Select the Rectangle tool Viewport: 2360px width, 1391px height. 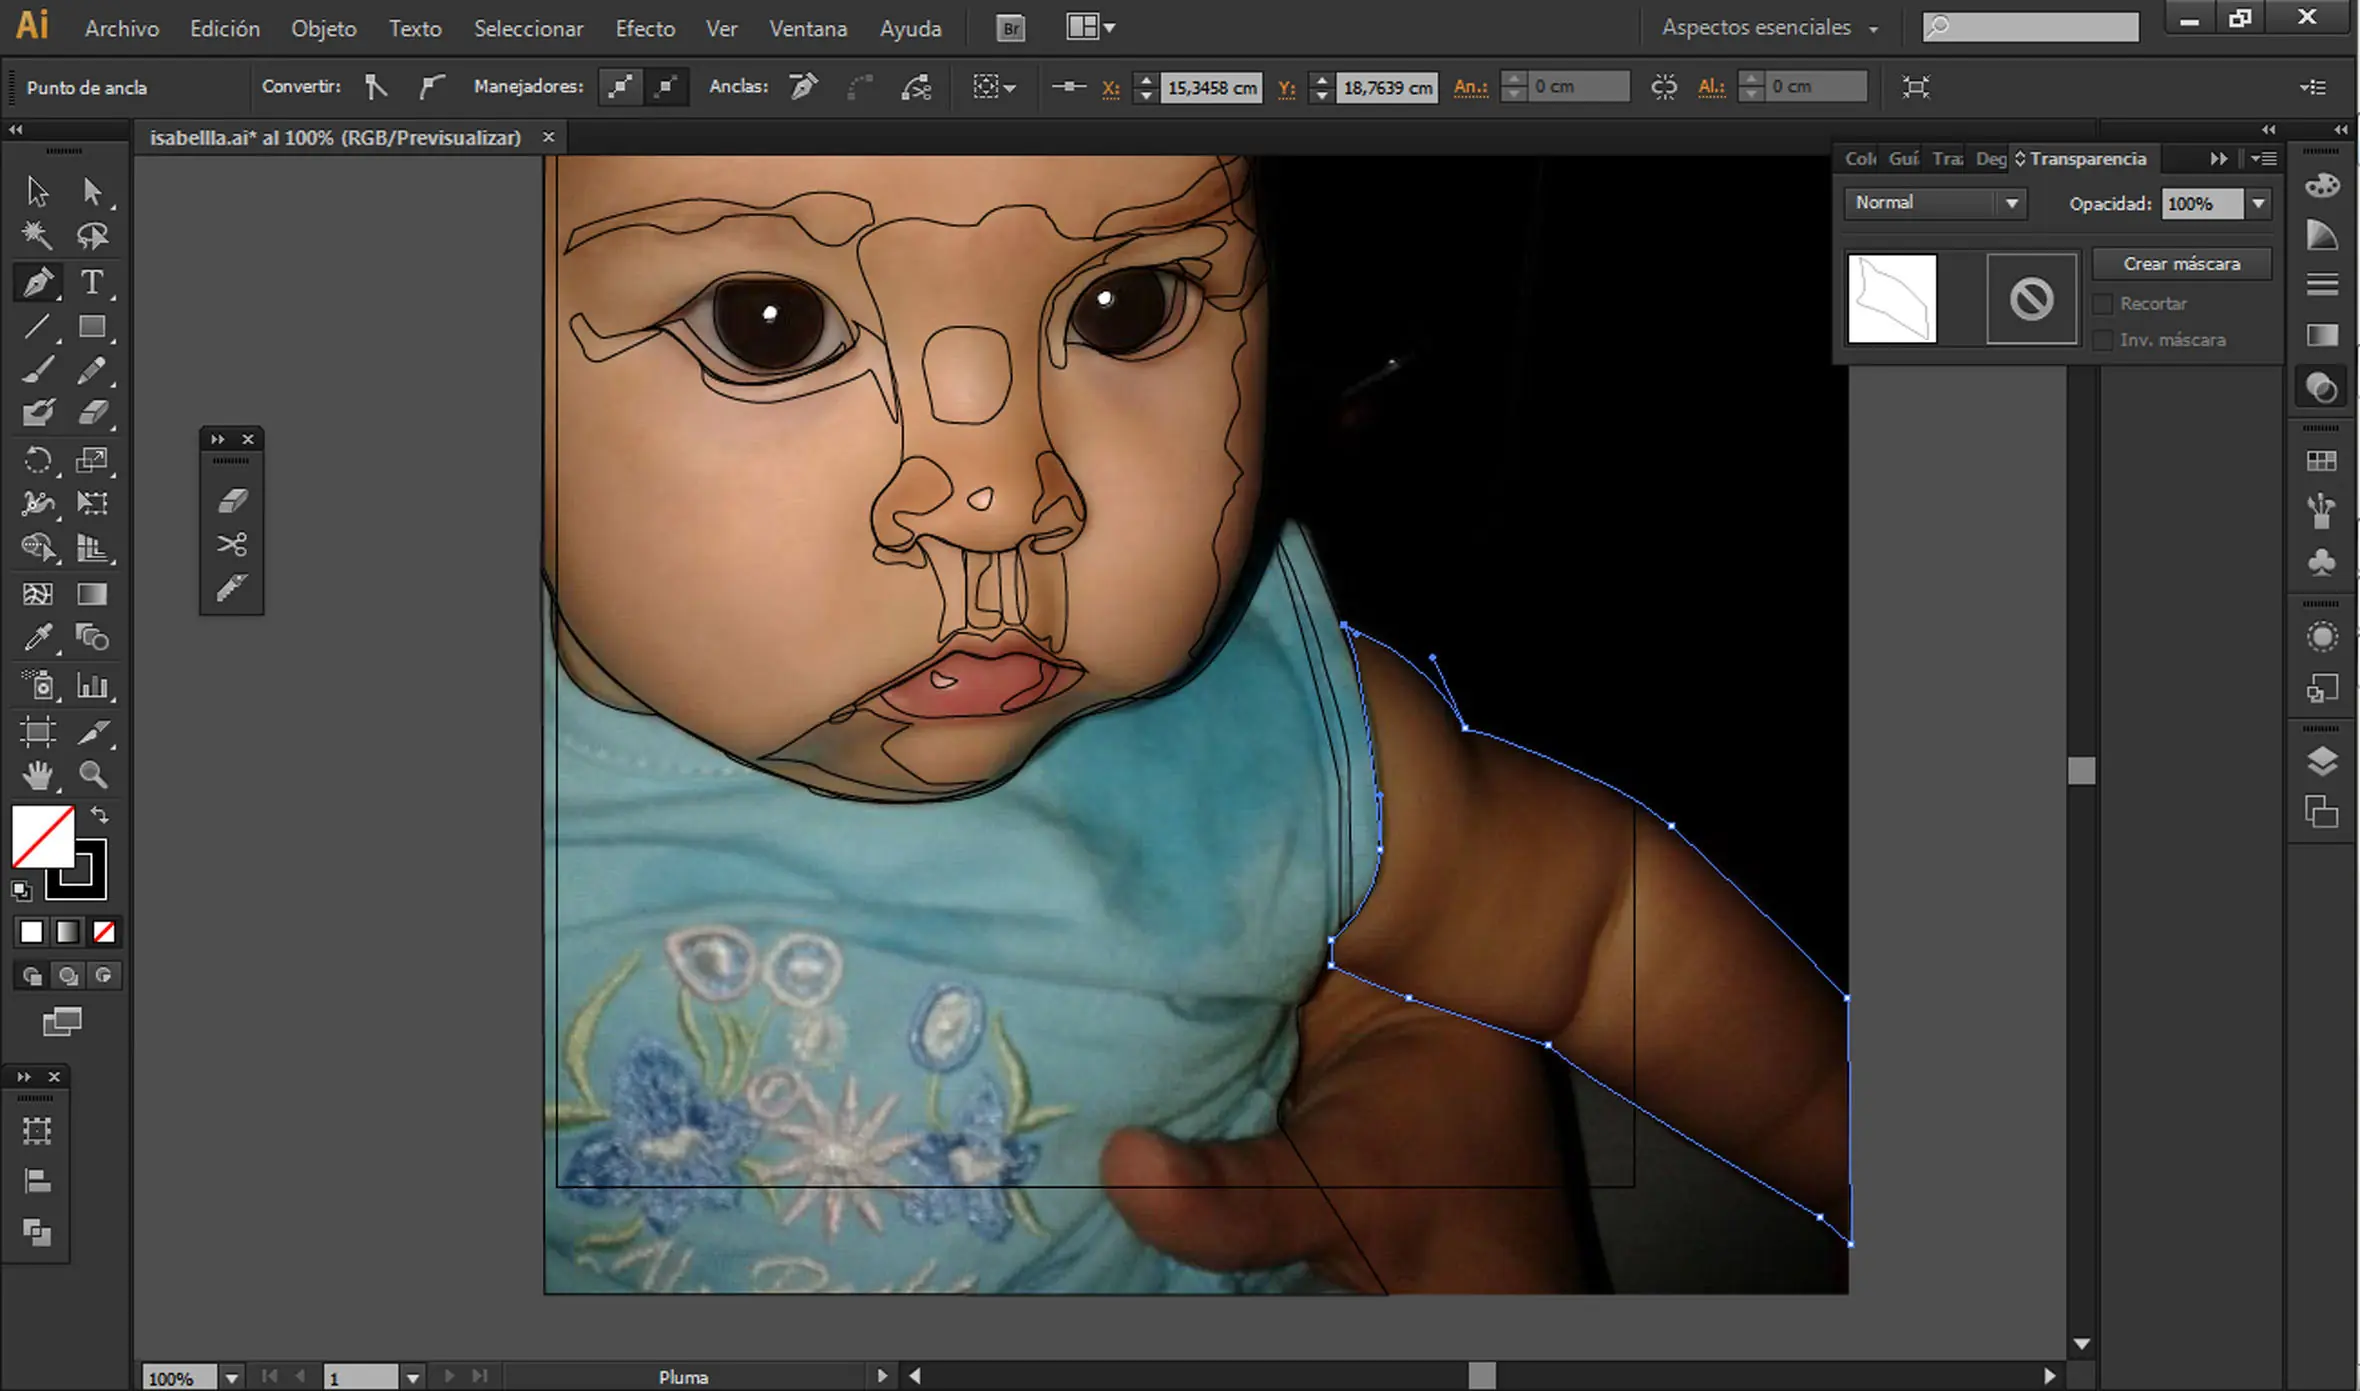(x=93, y=327)
